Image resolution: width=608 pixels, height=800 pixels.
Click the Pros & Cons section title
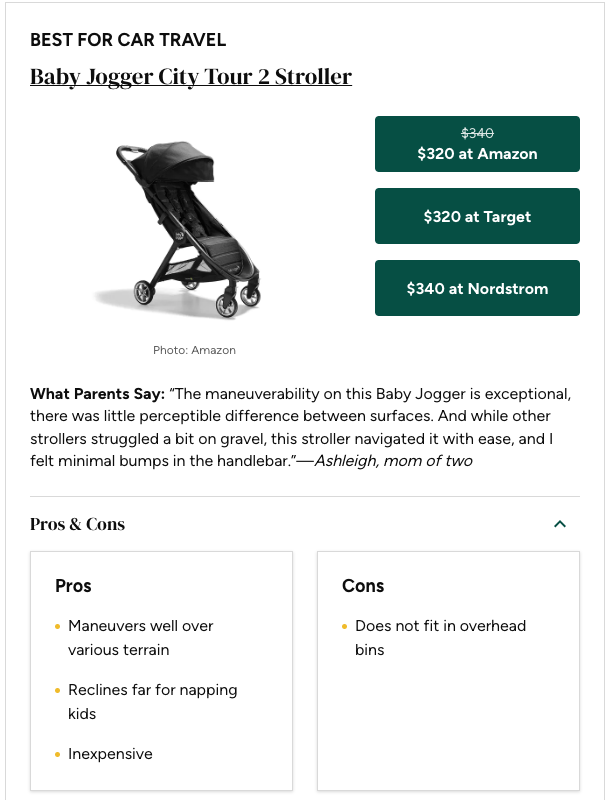(x=78, y=524)
